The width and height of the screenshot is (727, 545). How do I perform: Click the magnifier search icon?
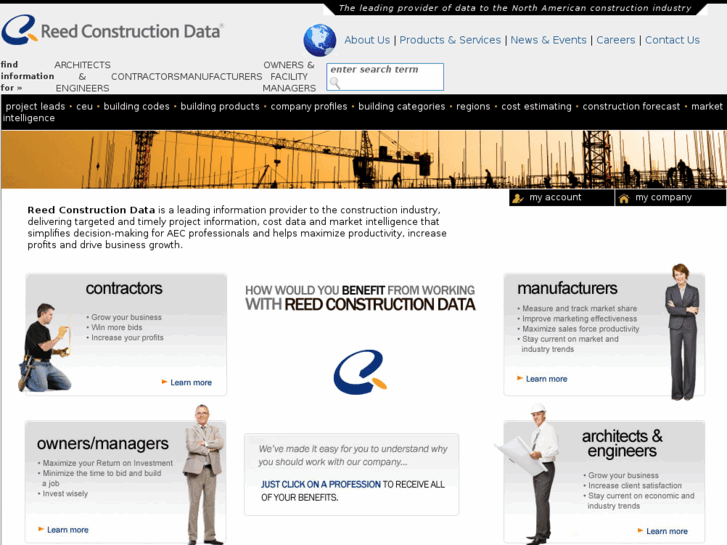335,83
